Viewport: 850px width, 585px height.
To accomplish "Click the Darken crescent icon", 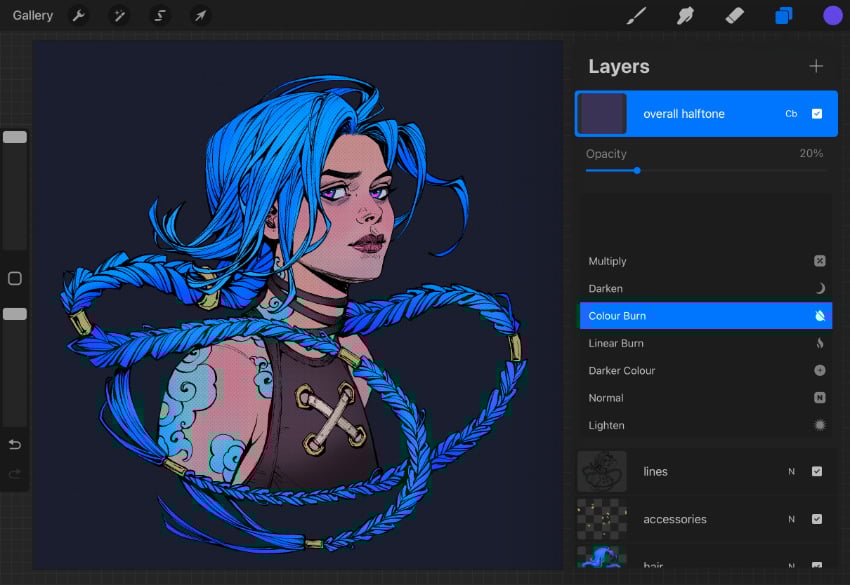I will pyautogui.click(x=820, y=288).
